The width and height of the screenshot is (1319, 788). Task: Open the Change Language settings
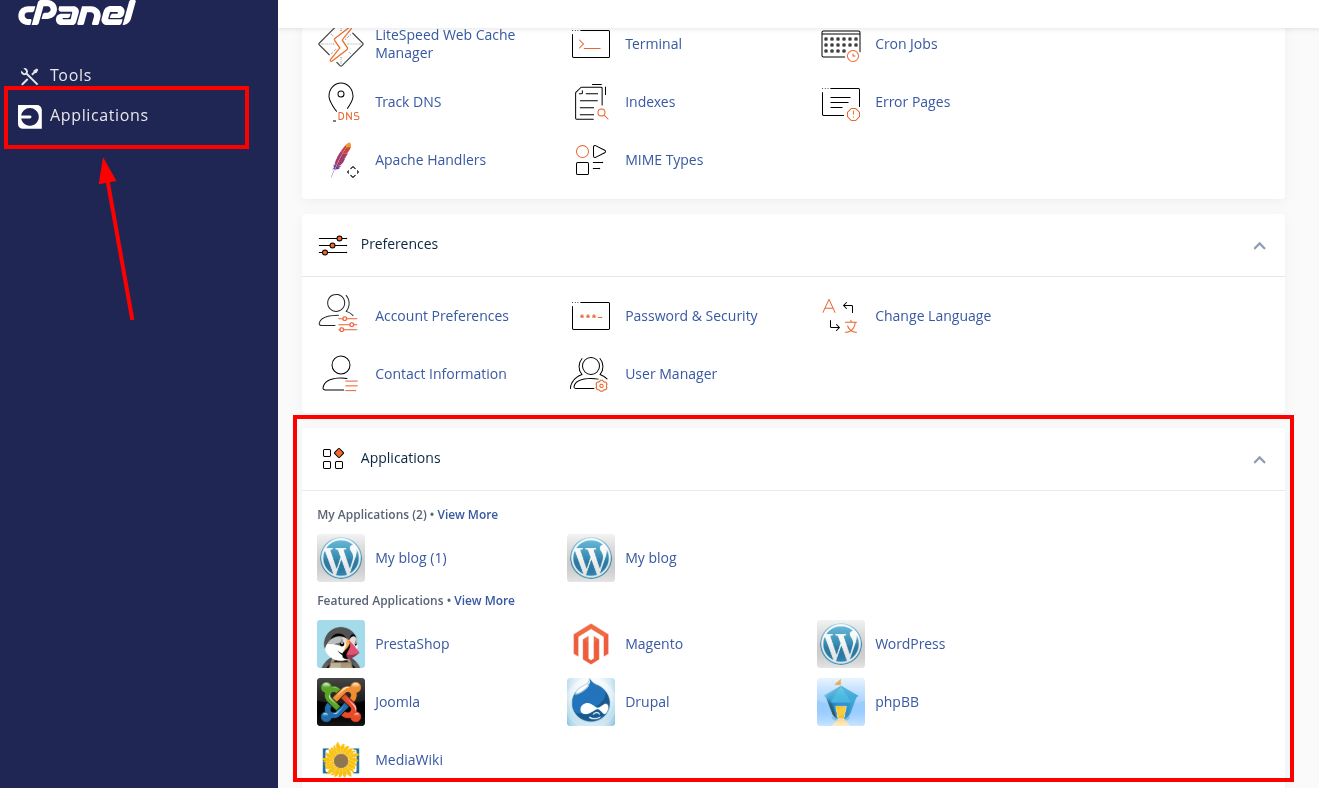pos(932,316)
